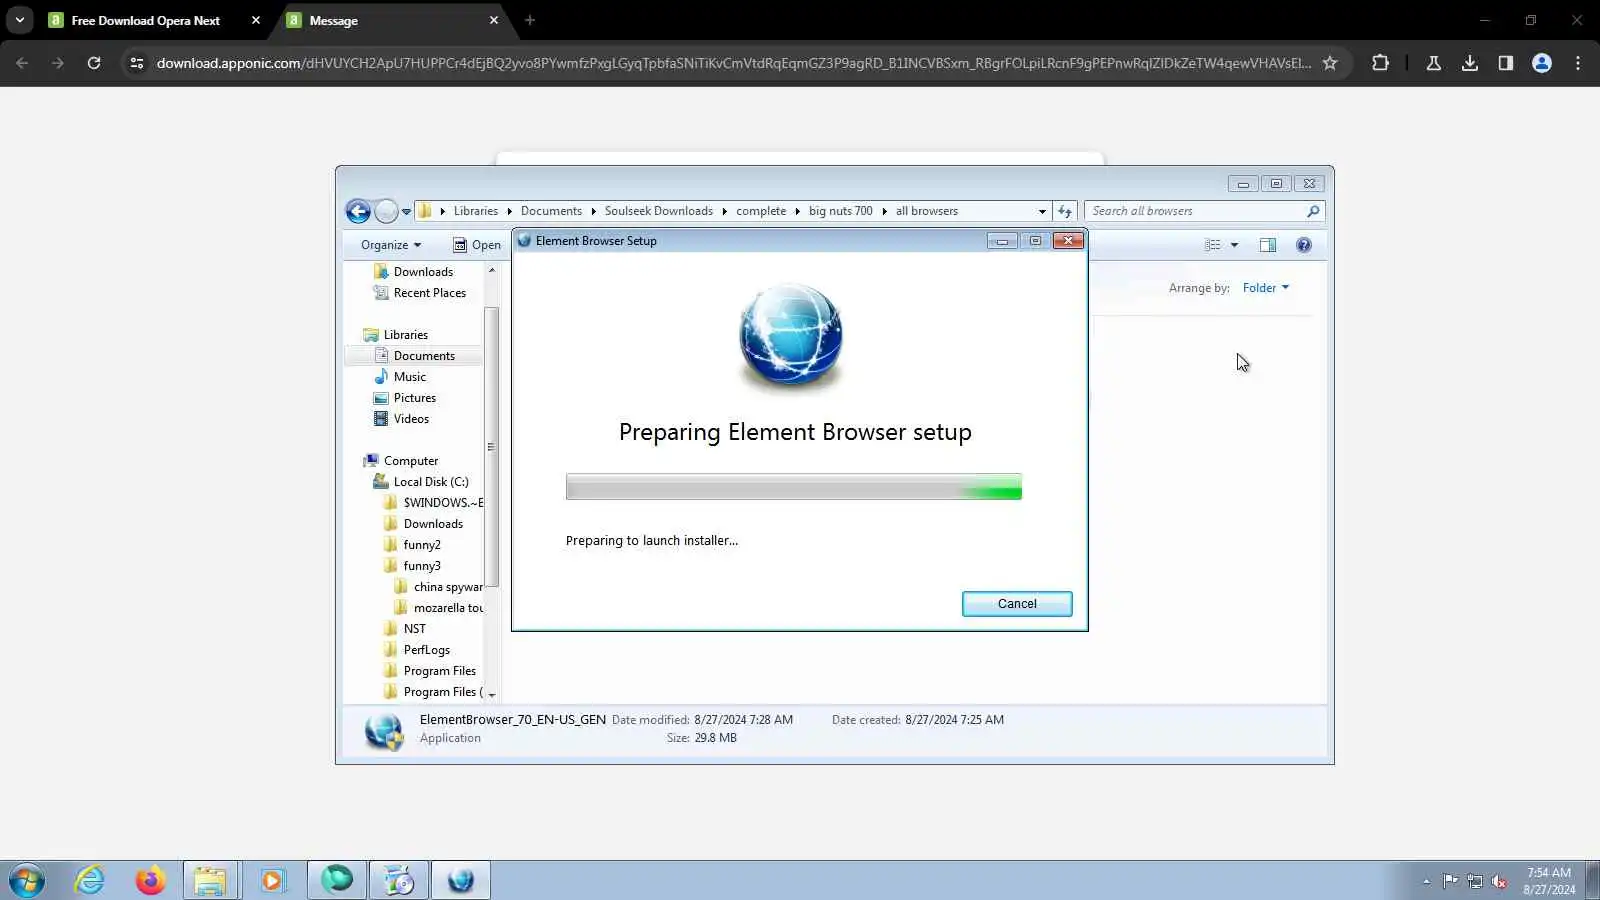The width and height of the screenshot is (1600, 900).
Task: Click the Chrome address bar URL
Action: pyautogui.click(x=734, y=63)
